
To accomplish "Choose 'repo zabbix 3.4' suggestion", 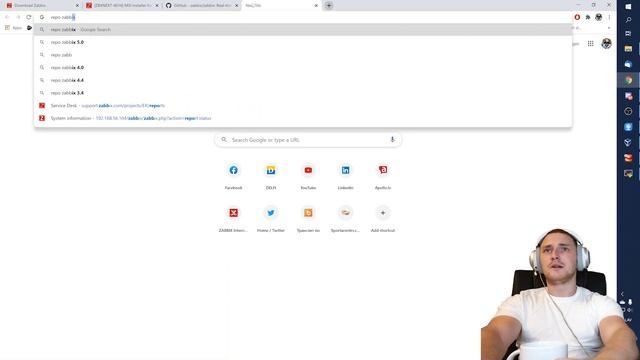I will click(x=303, y=93).
